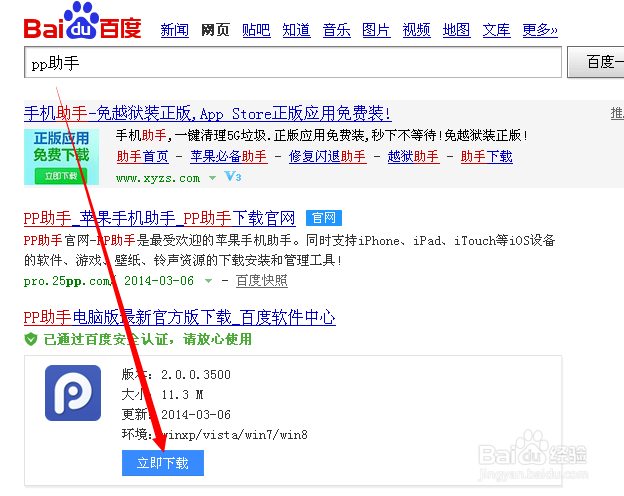Open the 更多» menu link

pos(540,30)
